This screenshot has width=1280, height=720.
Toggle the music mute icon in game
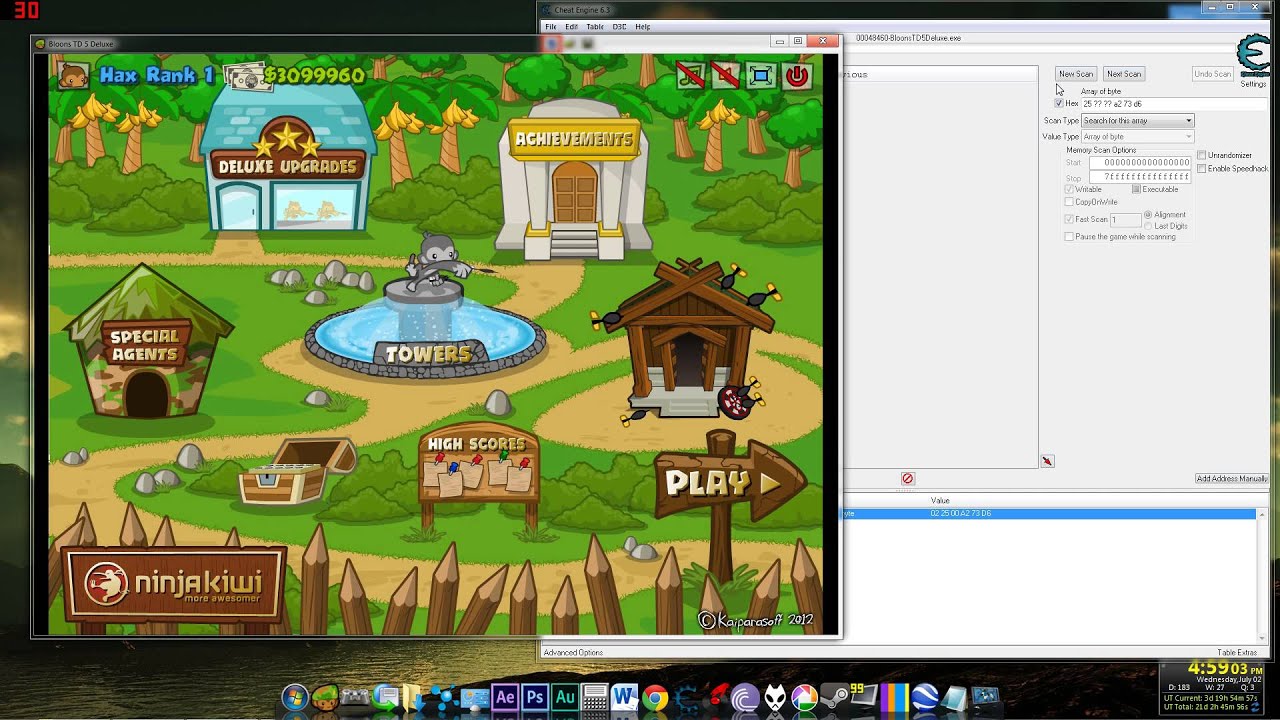pyautogui.click(x=690, y=75)
